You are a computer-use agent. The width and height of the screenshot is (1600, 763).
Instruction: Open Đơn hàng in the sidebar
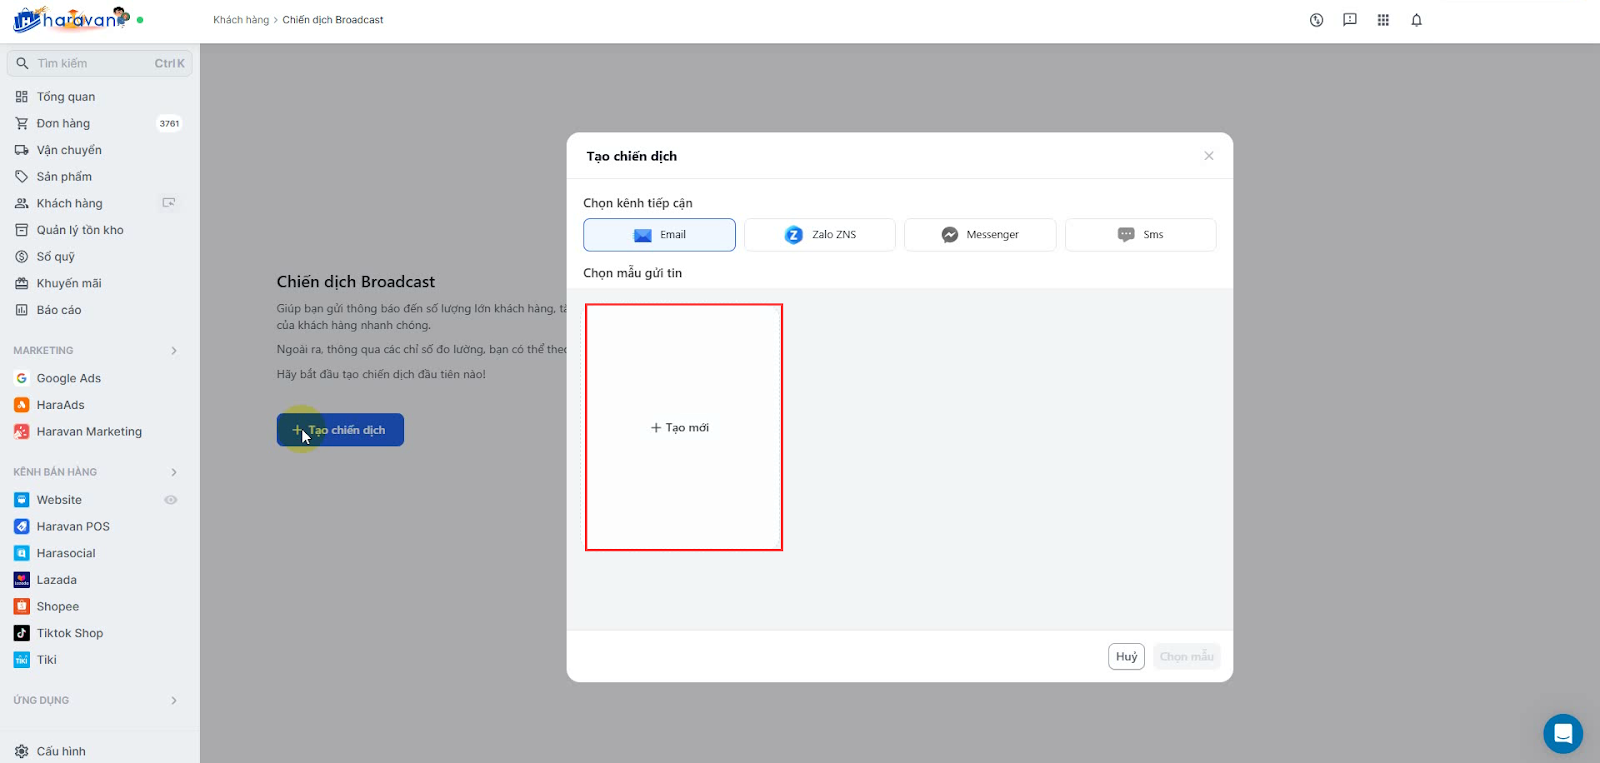pyautogui.click(x=63, y=124)
